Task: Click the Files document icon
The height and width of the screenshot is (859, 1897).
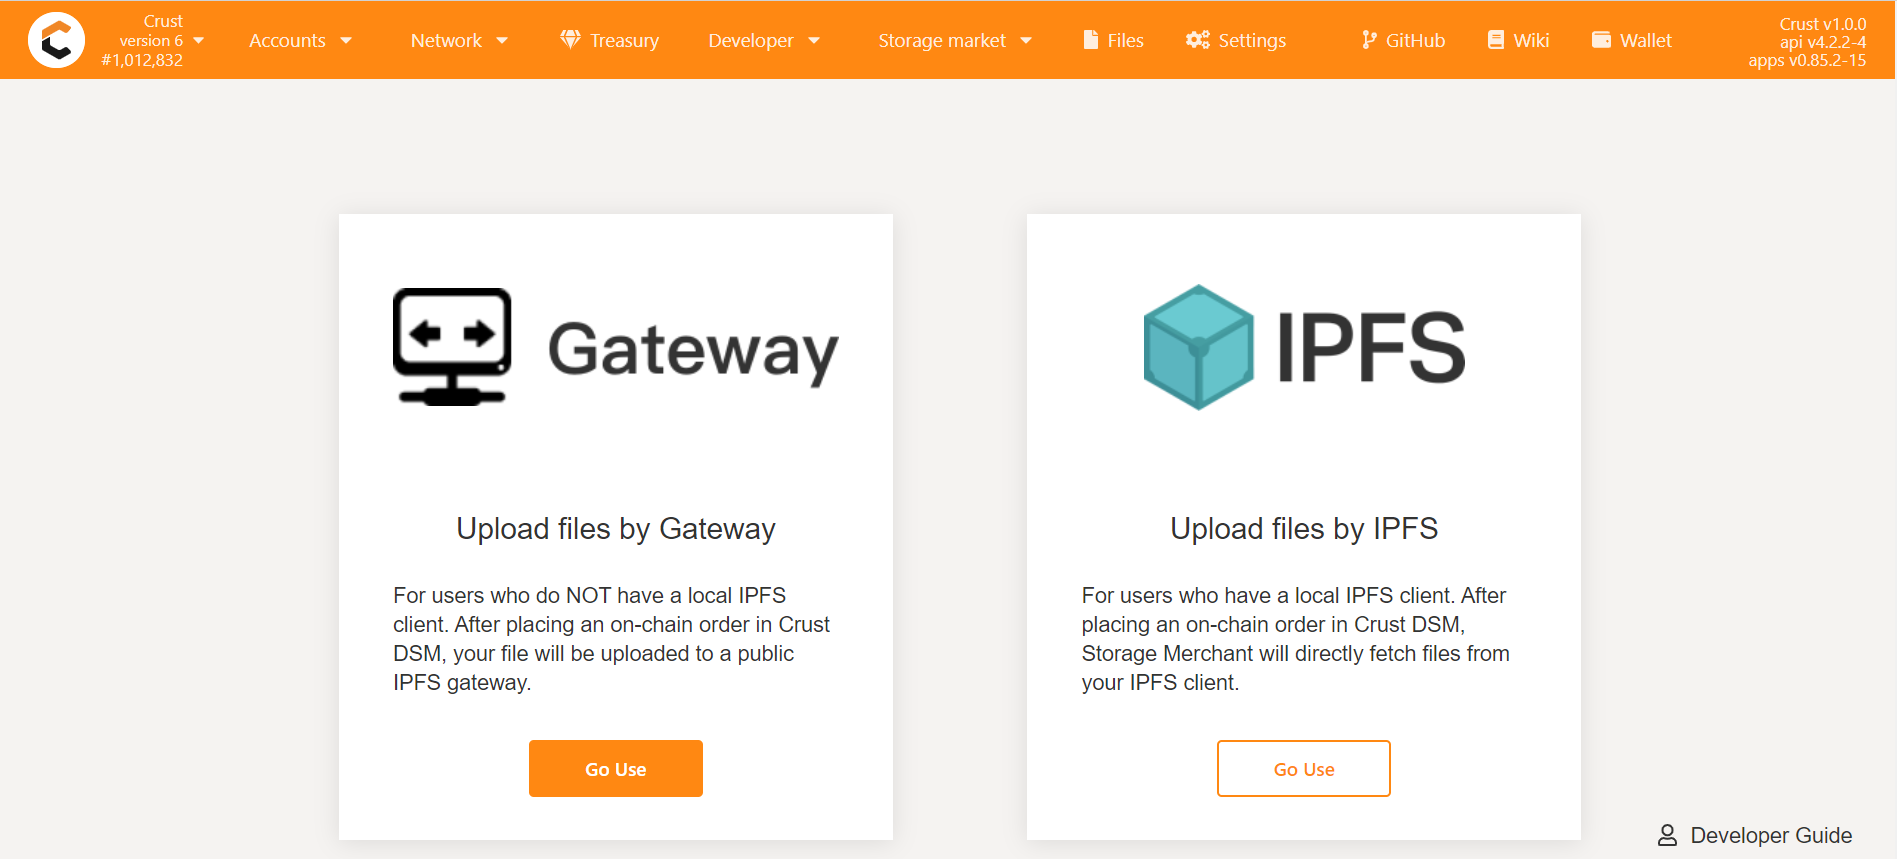Action: [1091, 39]
